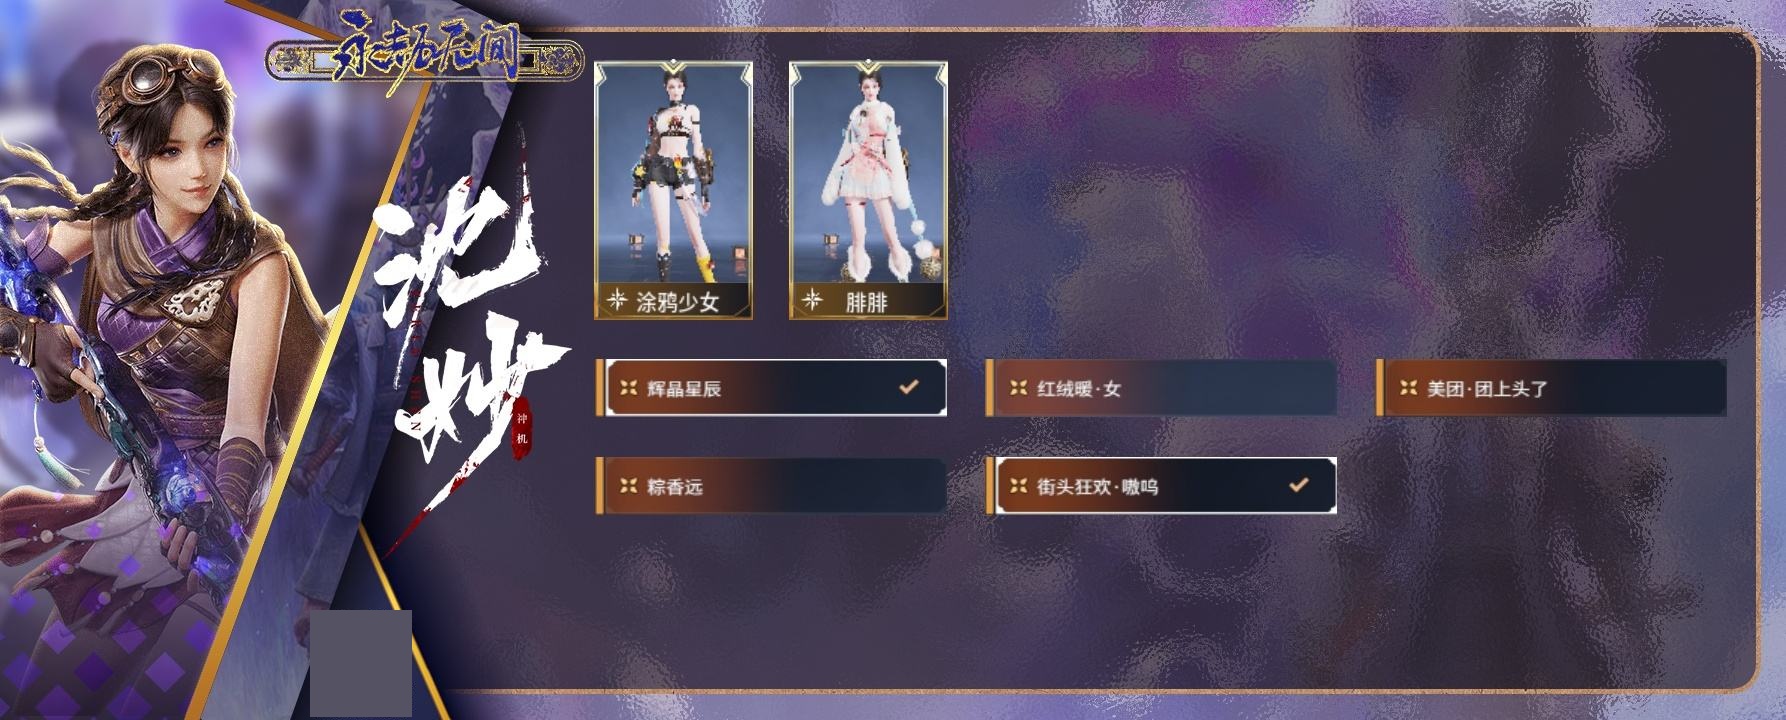
Task: Select the 红绒暖·女 item row
Action: (1161, 388)
